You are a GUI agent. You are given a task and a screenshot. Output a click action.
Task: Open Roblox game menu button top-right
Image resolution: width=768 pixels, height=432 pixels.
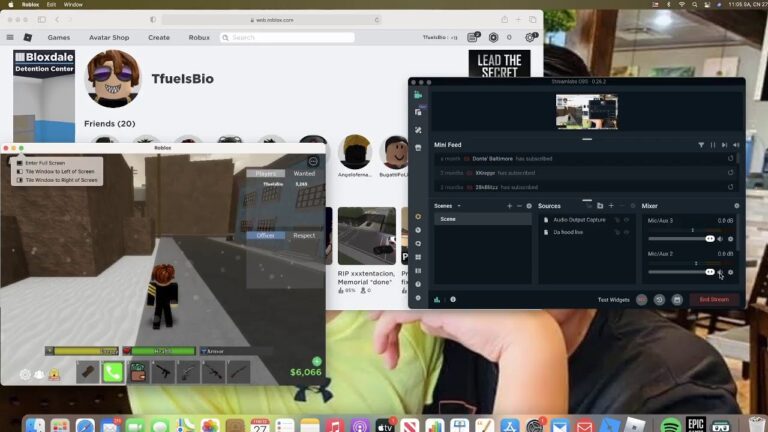(313, 162)
